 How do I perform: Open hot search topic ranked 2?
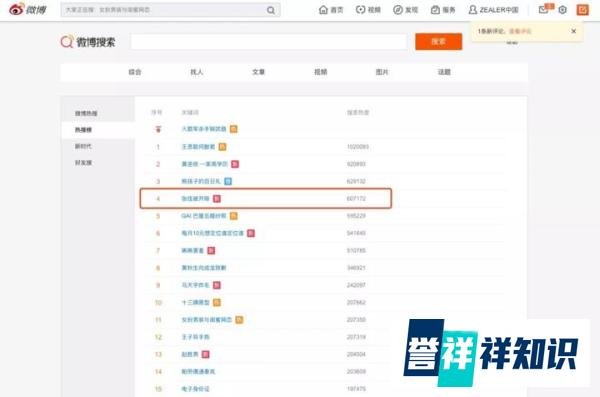[x=204, y=164]
